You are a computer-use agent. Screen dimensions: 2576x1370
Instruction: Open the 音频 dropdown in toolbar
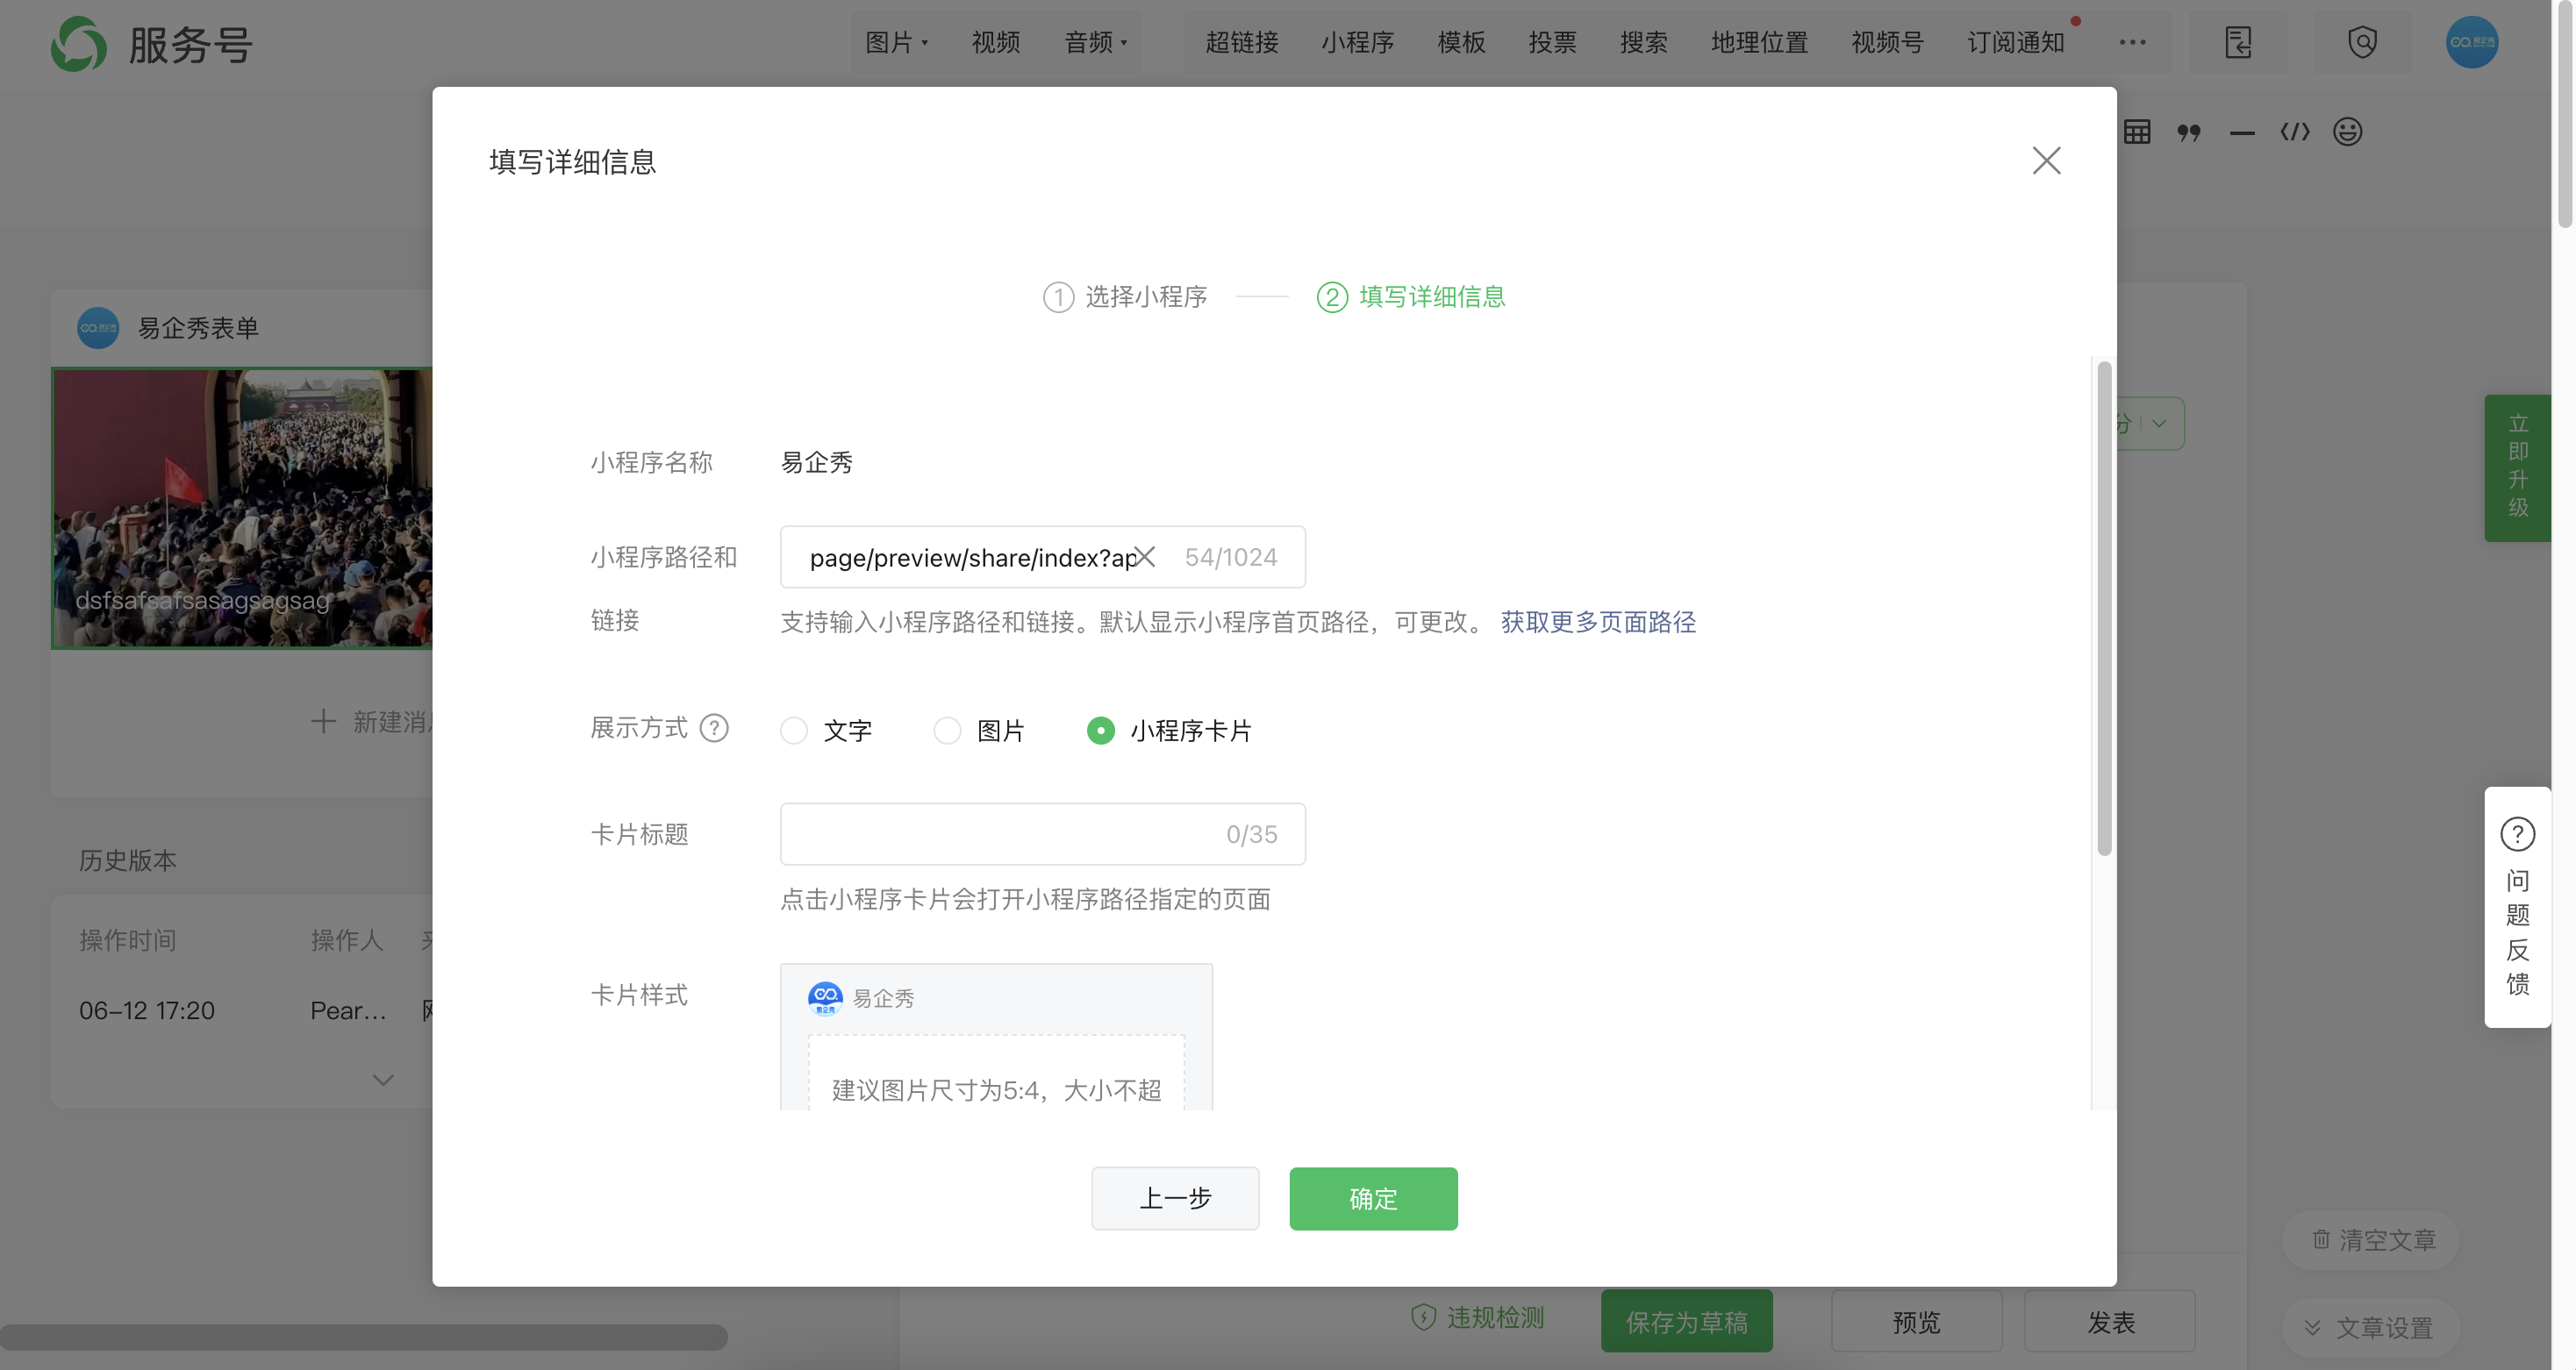coord(1095,42)
